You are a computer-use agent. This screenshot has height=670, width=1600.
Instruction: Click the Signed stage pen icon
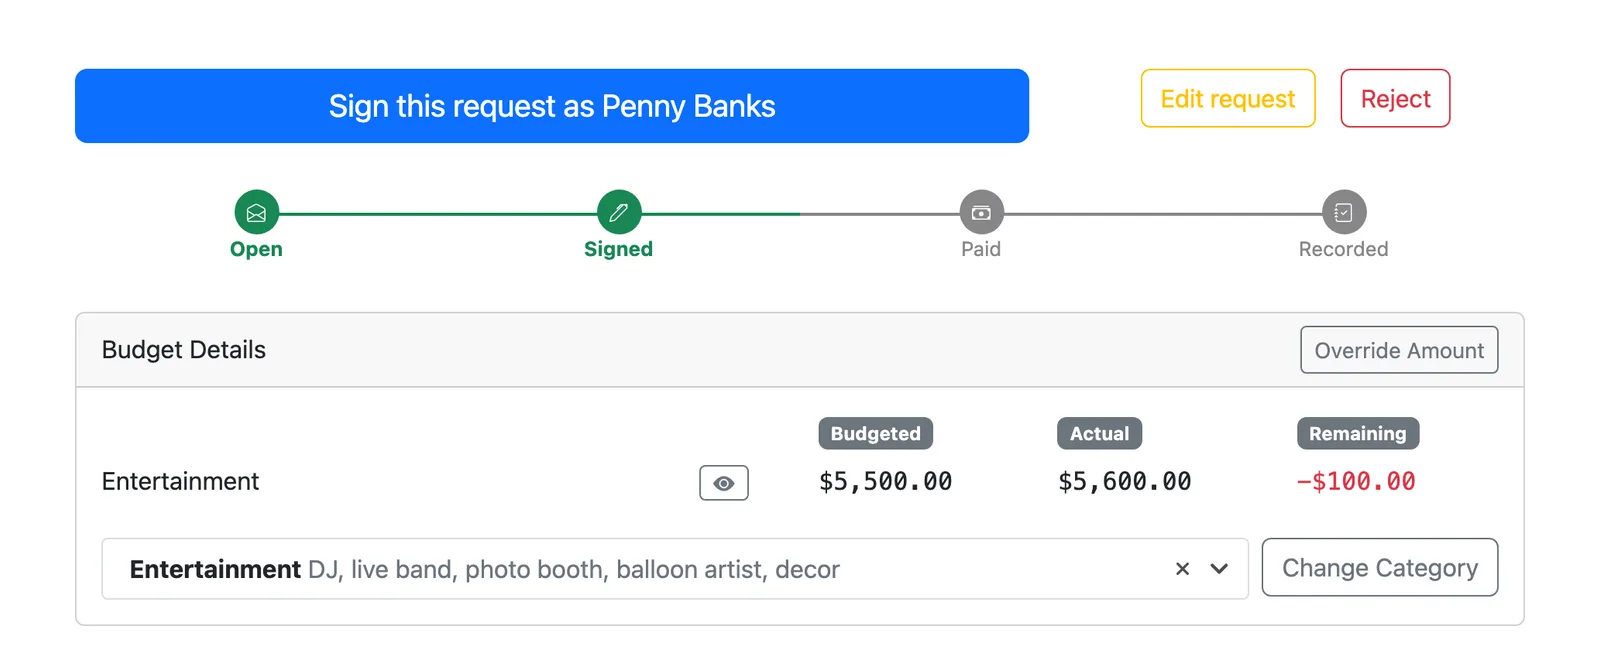pos(619,212)
